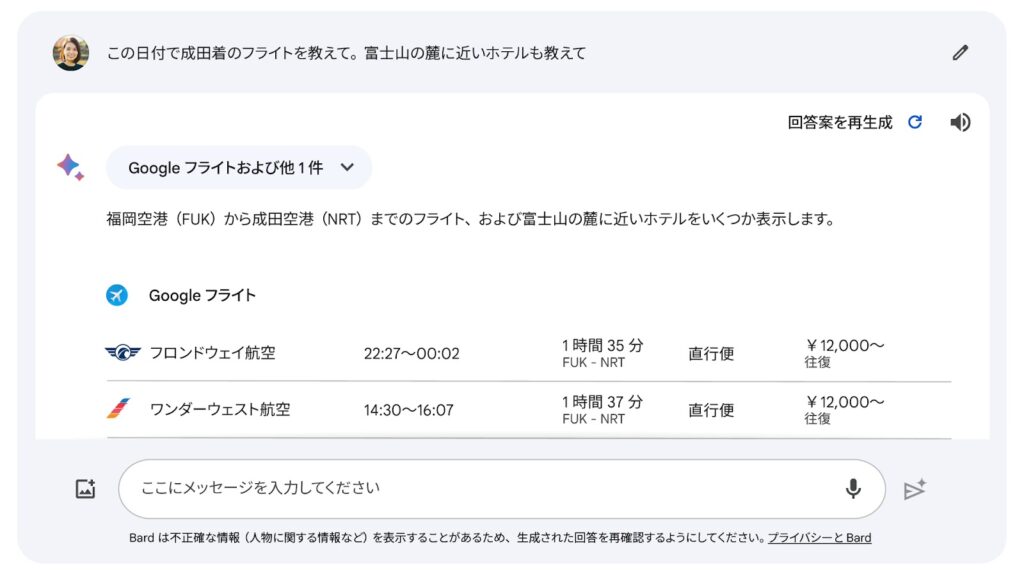
Task: Click the price in the ワンダーウェスト航空 row
Action: coord(844,402)
